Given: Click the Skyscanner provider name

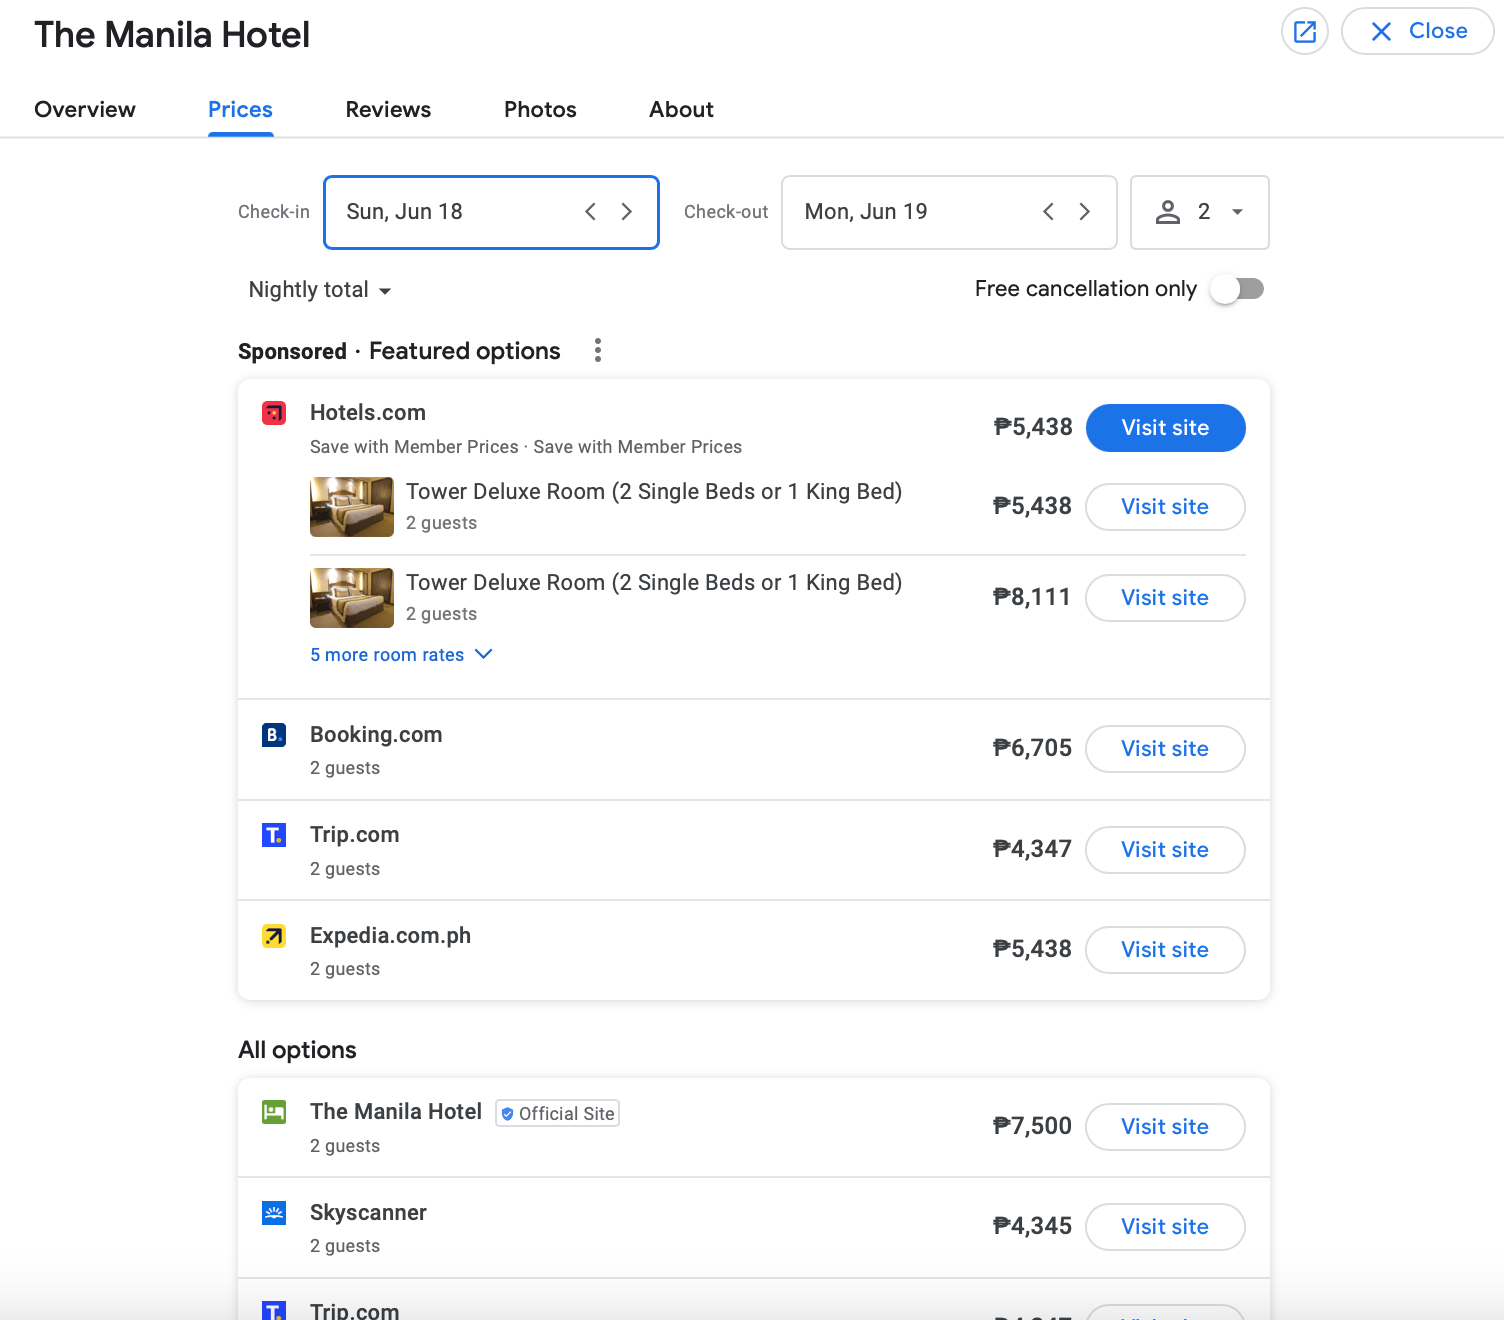Looking at the screenshot, I should [x=368, y=1213].
